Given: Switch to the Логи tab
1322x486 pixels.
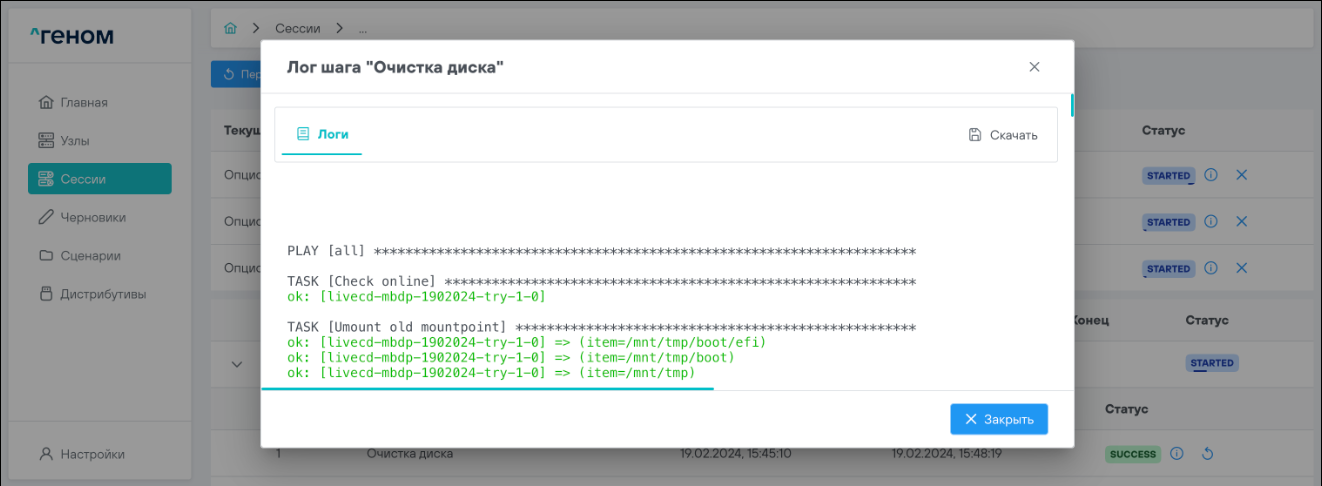Looking at the screenshot, I should pyautogui.click(x=322, y=134).
